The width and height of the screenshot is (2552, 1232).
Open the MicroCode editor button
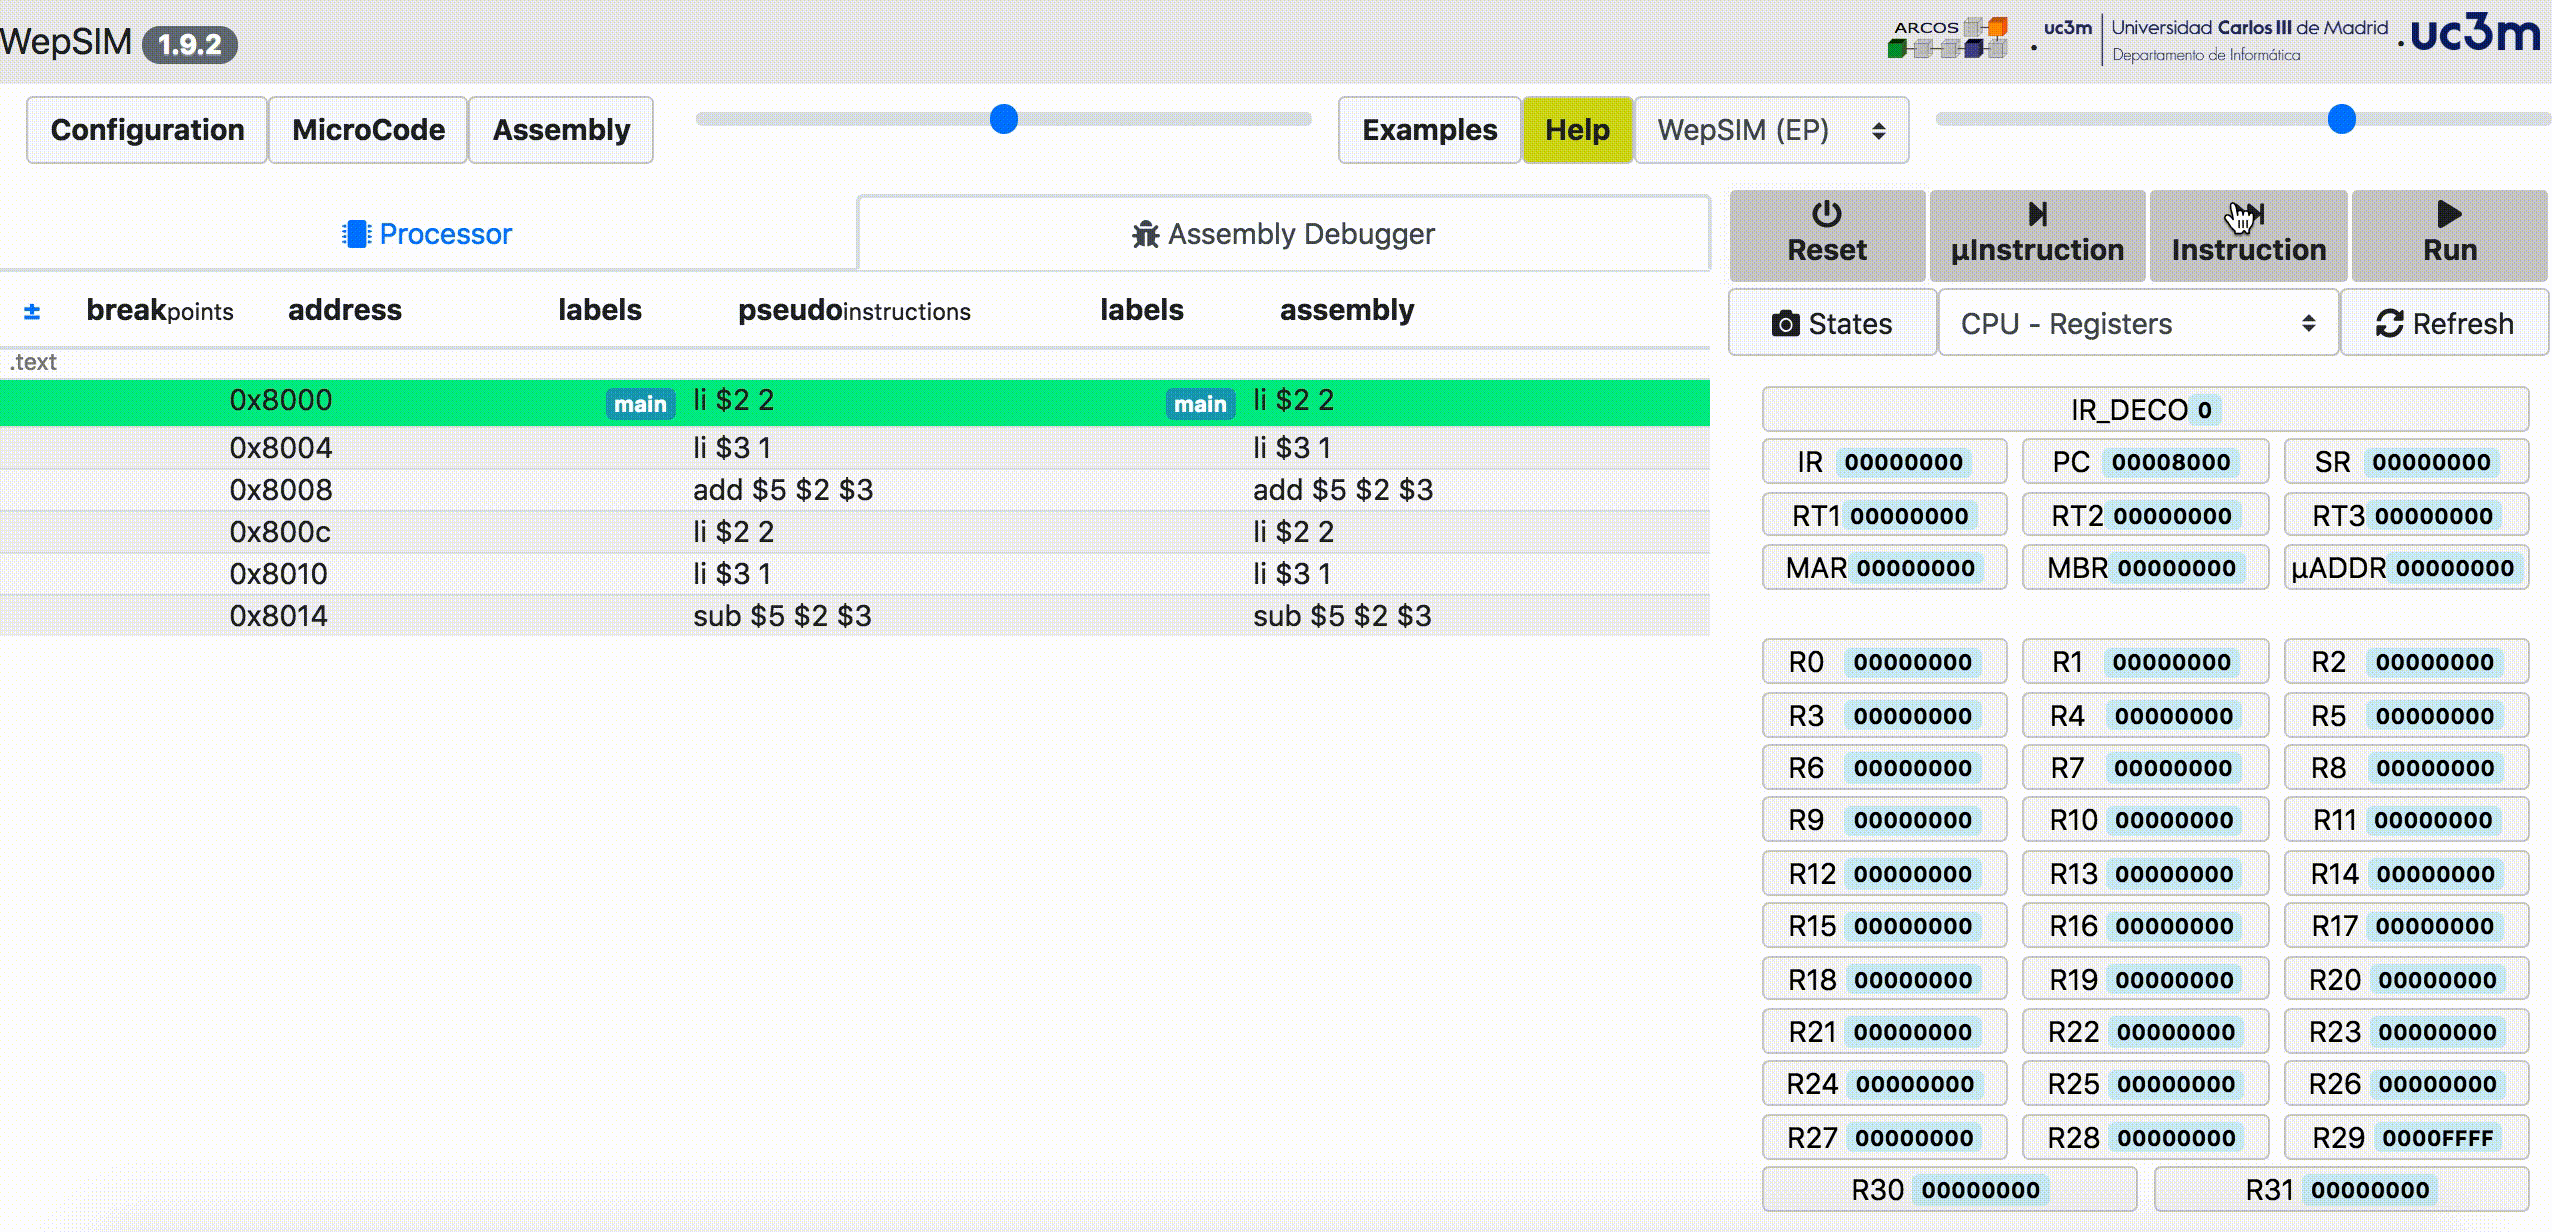pyautogui.click(x=368, y=130)
